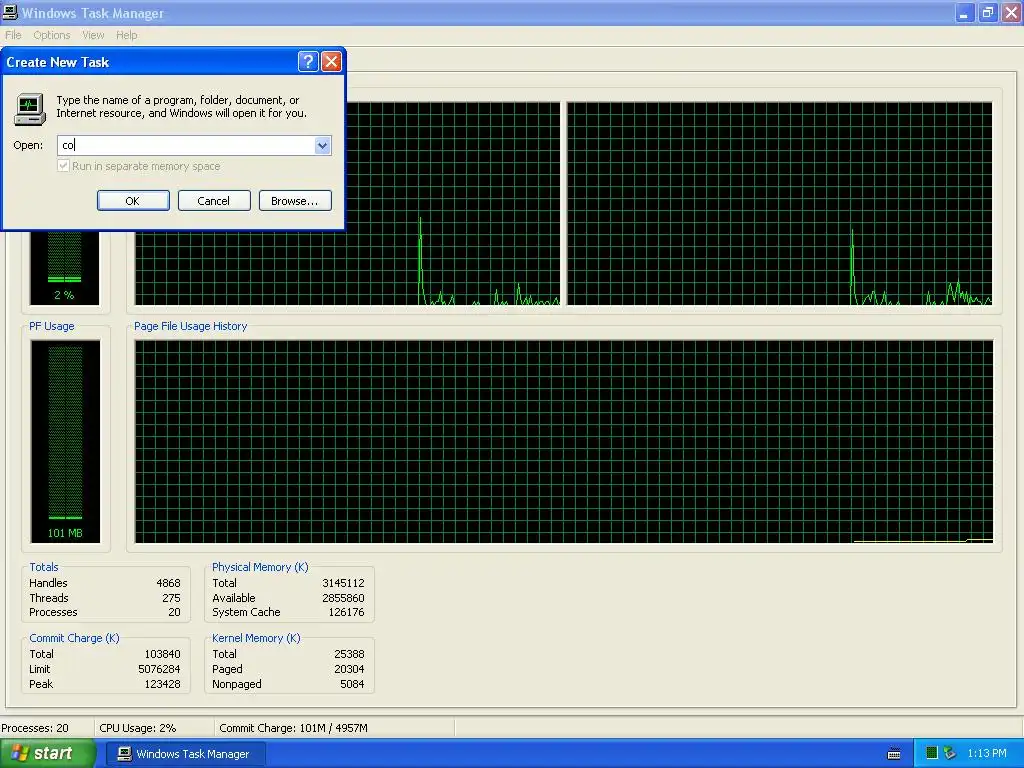Select the Handles value 4868
Image resolution: width=1024 pixels, height=768 pixels.
pyautogui.click(x=168, y=583)
